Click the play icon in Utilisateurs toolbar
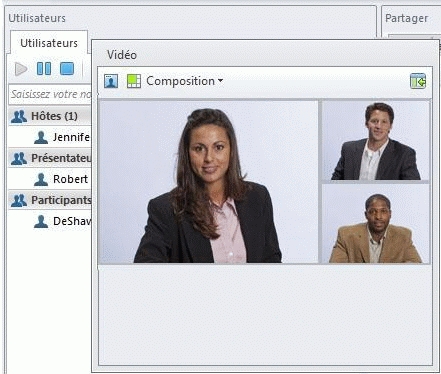441x374 pixels. [x=21, y=69]
